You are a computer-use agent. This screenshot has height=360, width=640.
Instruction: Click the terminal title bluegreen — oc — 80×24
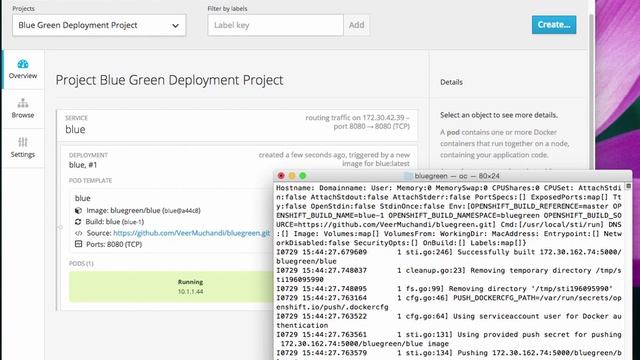[457, 176]
